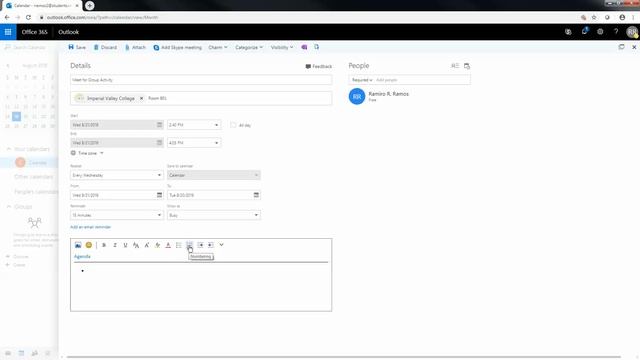
Task: Open the address book icon in People
Action: [x=455, y=66]
